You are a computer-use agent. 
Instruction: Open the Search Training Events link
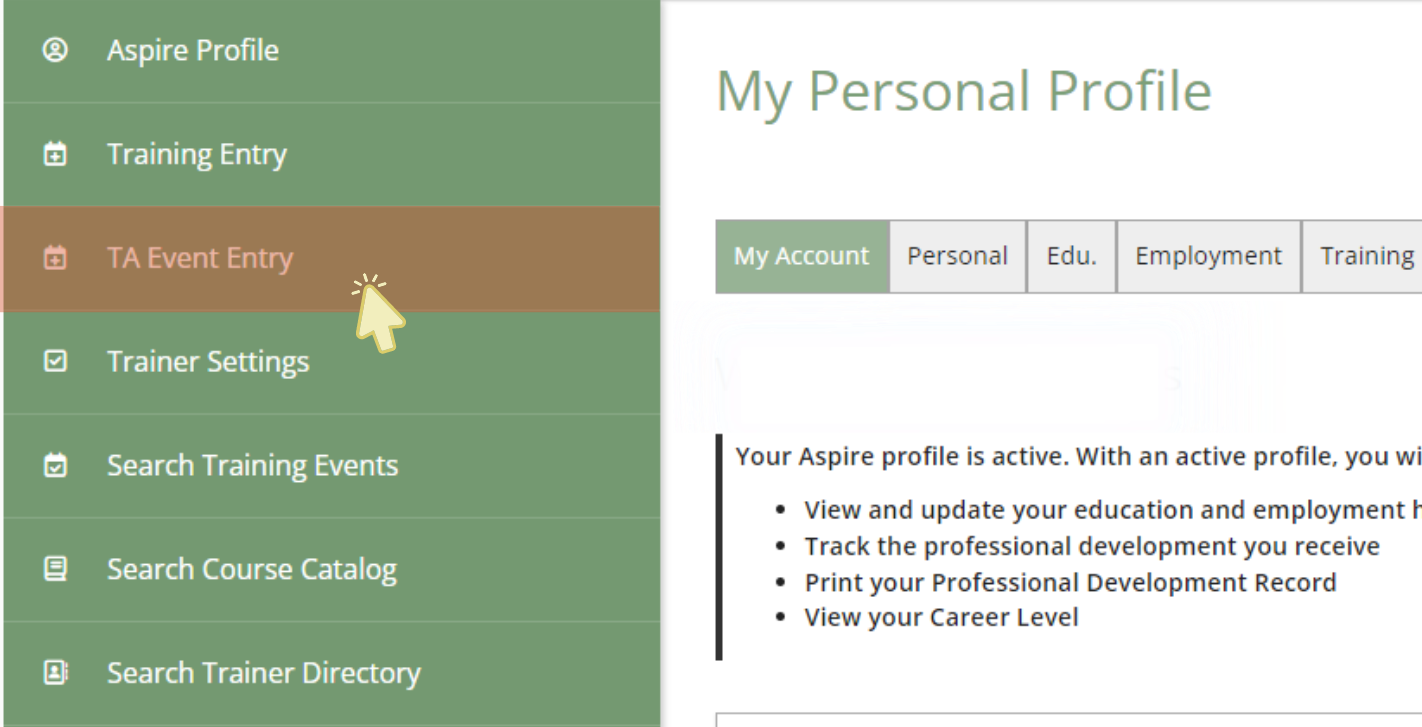click(252, 465)
